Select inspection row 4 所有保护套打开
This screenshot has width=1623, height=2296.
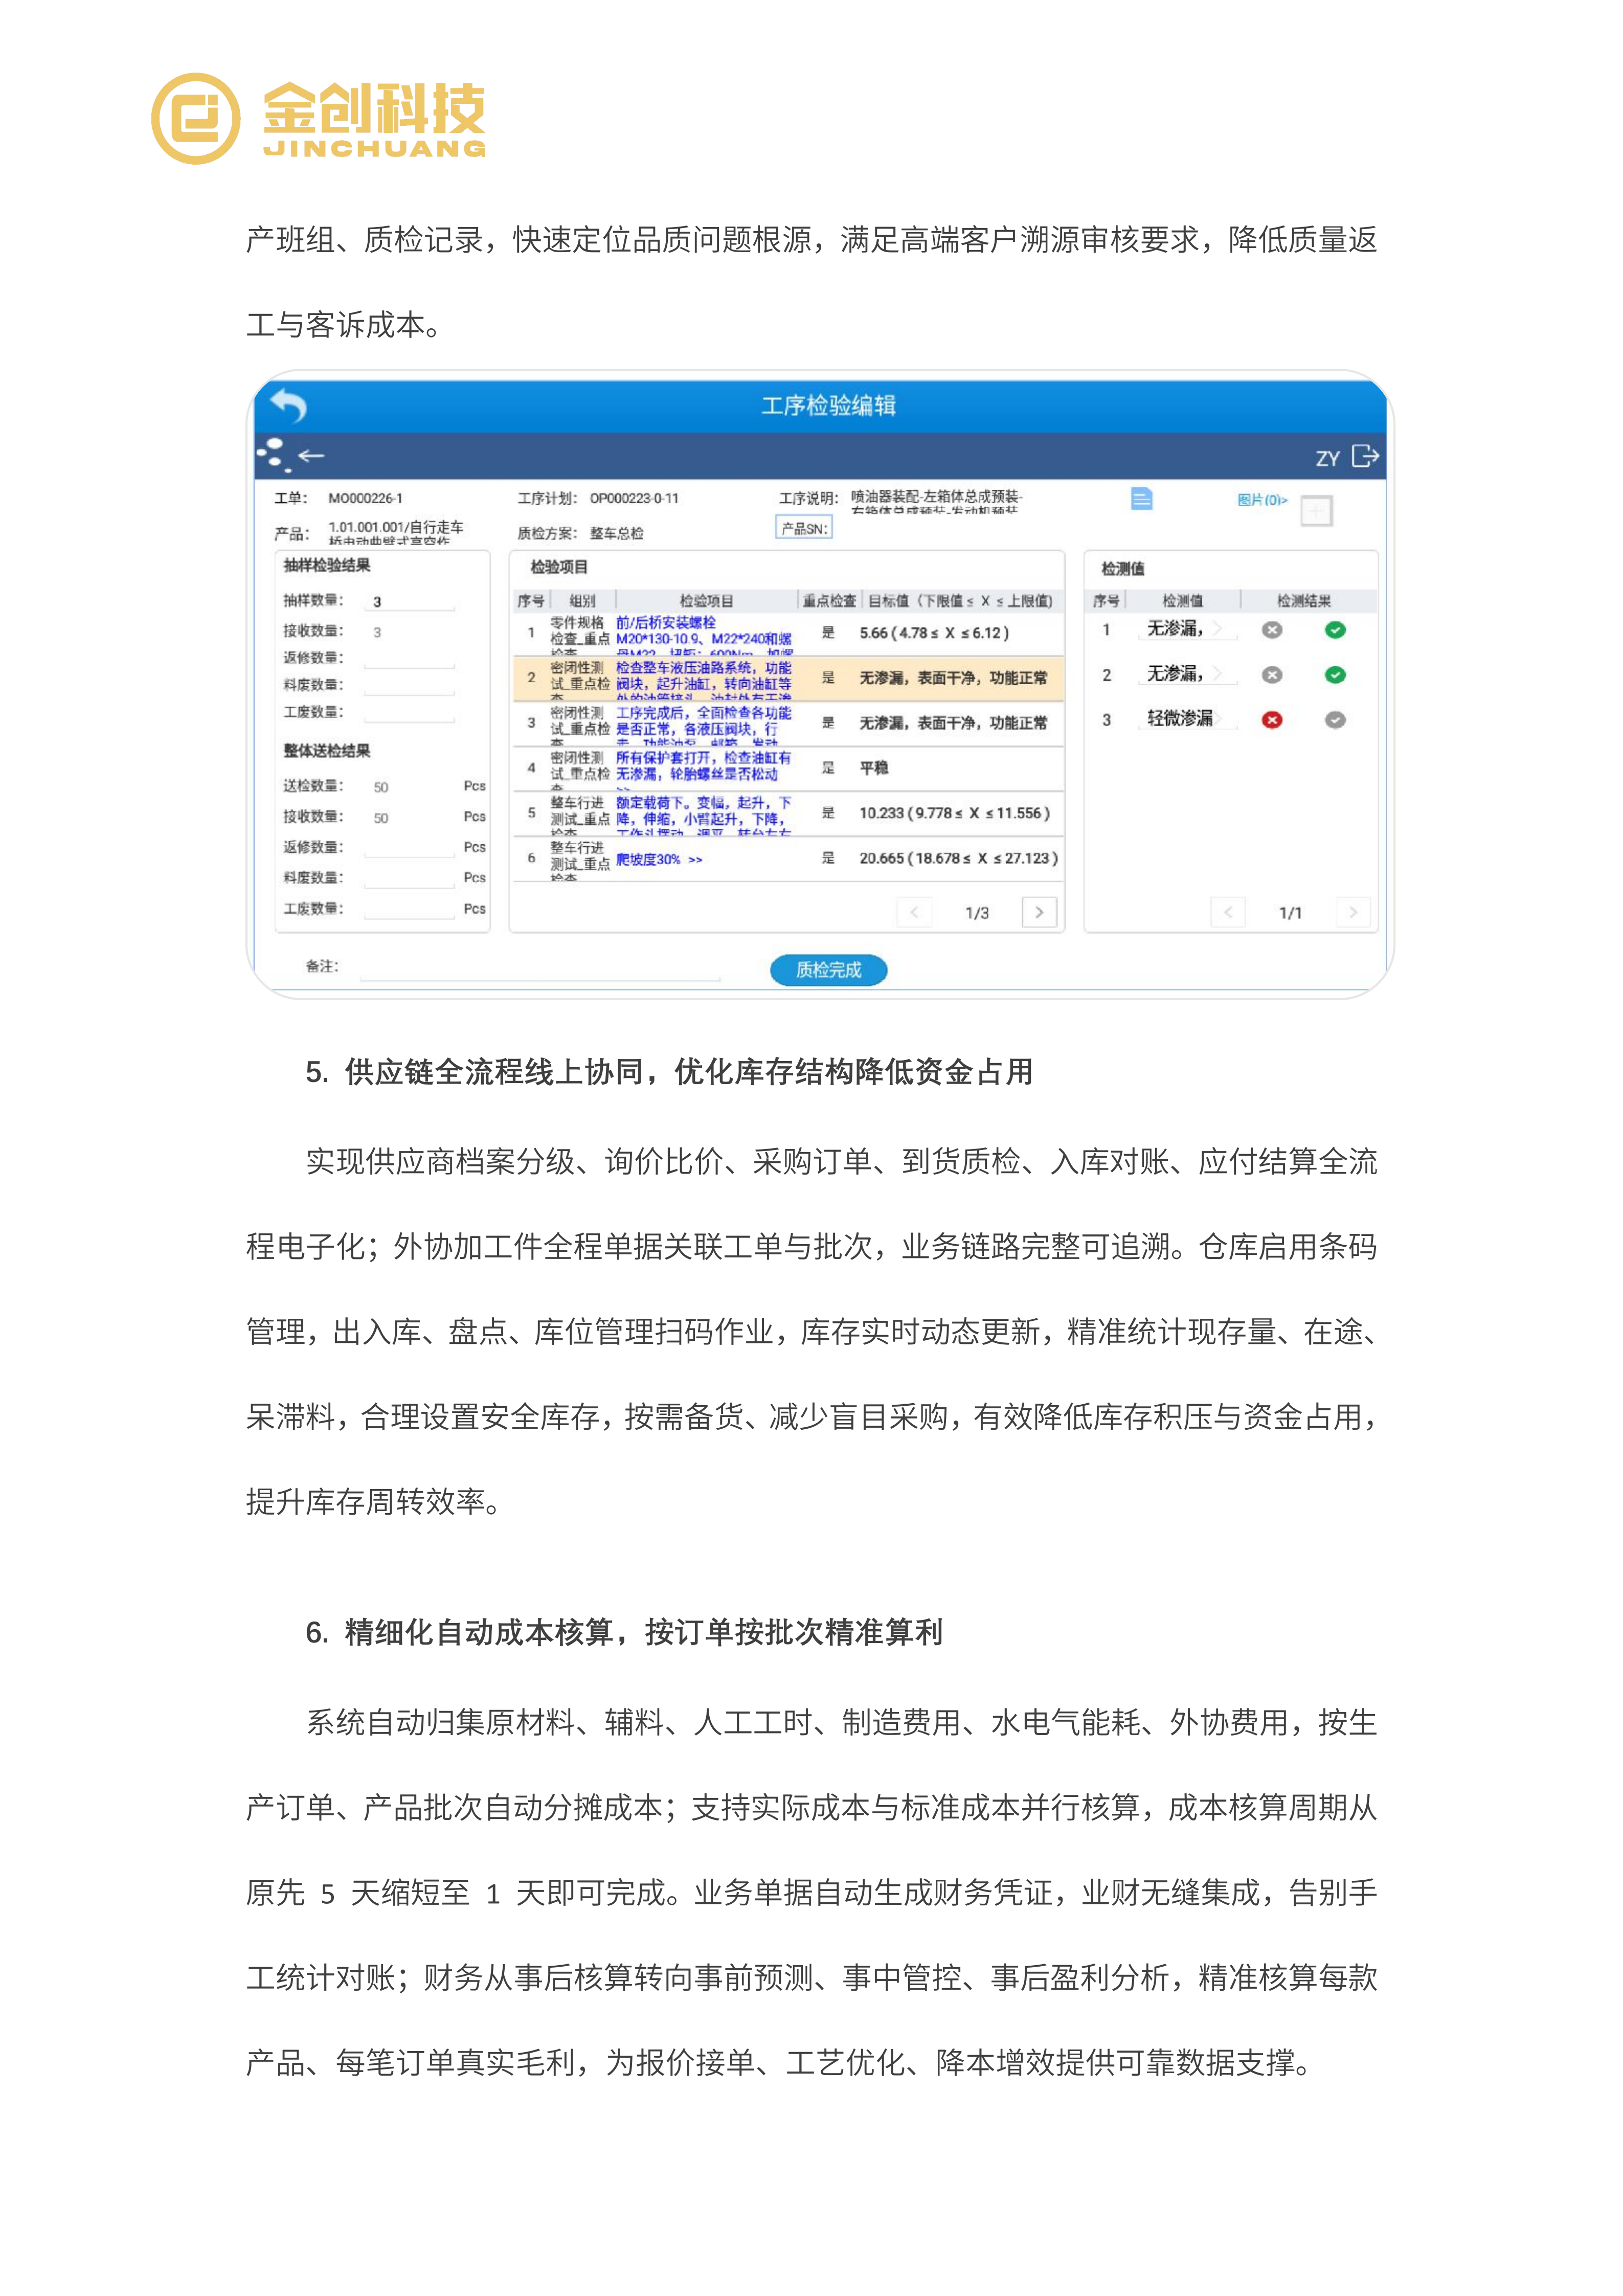click(788, 768)
